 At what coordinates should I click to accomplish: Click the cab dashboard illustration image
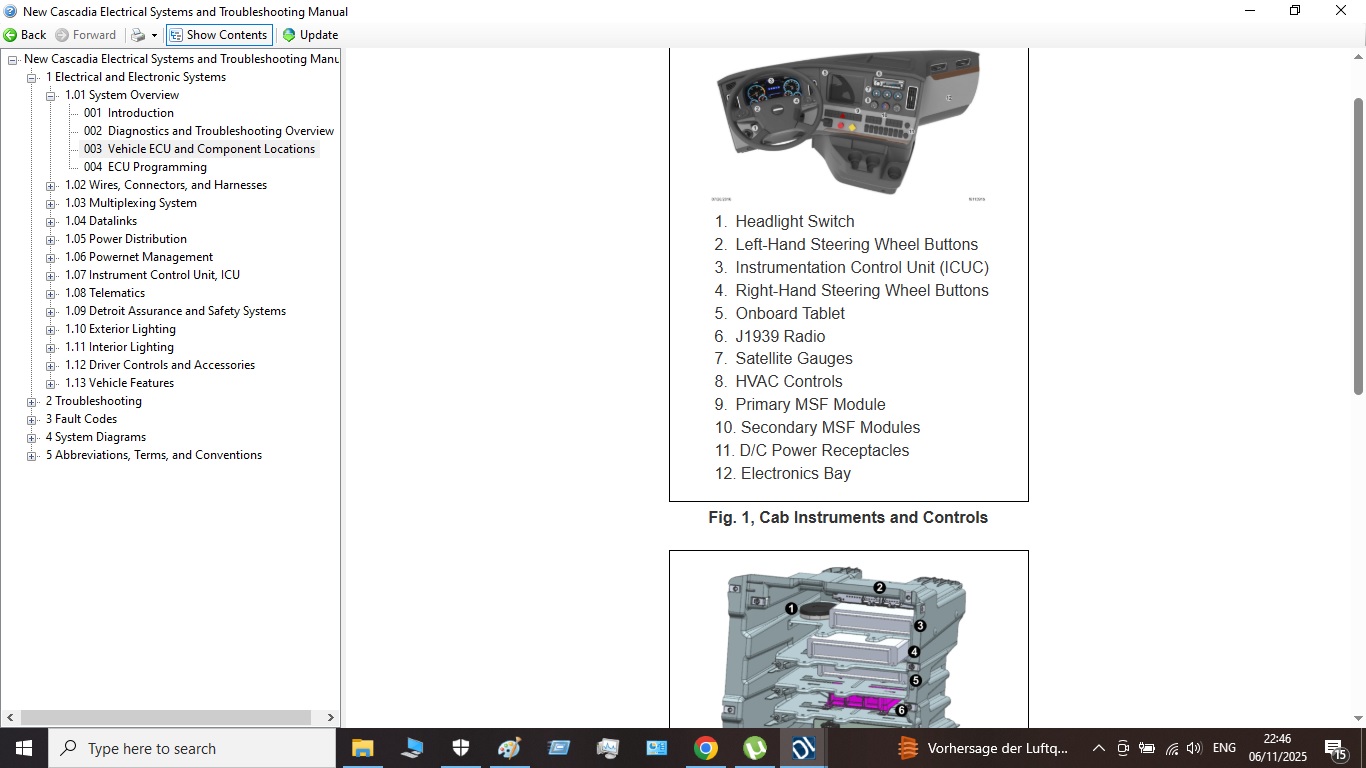coord(847,122)
